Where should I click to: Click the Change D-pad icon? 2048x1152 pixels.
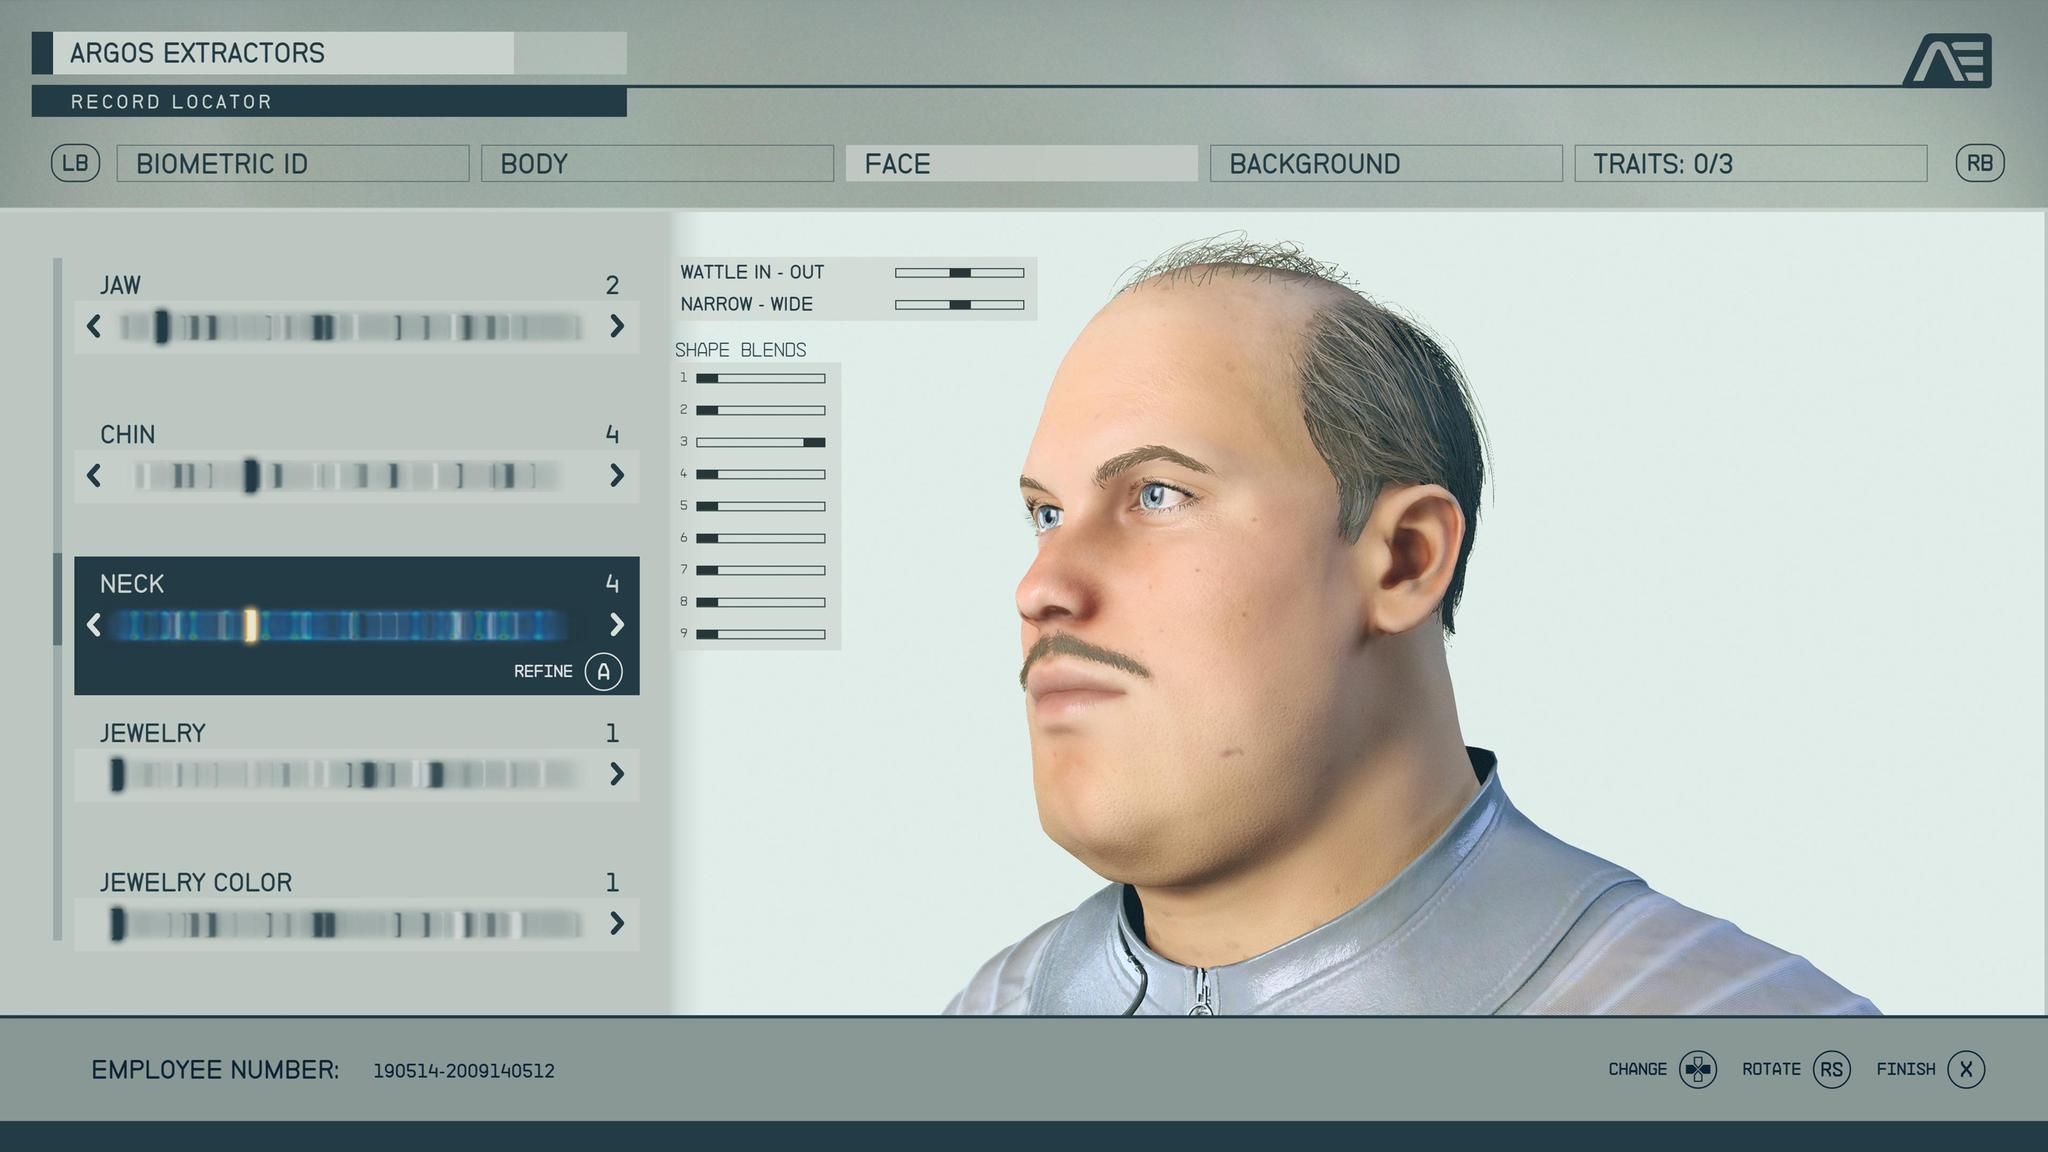tap(1698, 1070)
